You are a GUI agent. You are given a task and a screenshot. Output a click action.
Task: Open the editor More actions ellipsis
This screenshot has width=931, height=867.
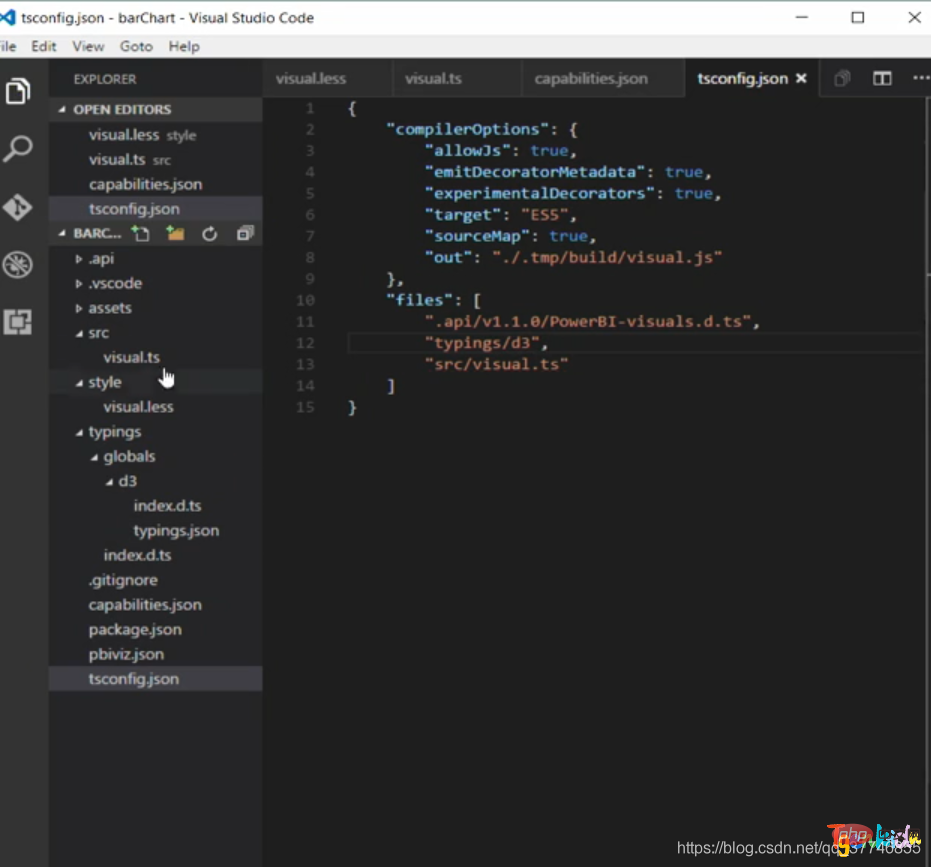[921, 78]
